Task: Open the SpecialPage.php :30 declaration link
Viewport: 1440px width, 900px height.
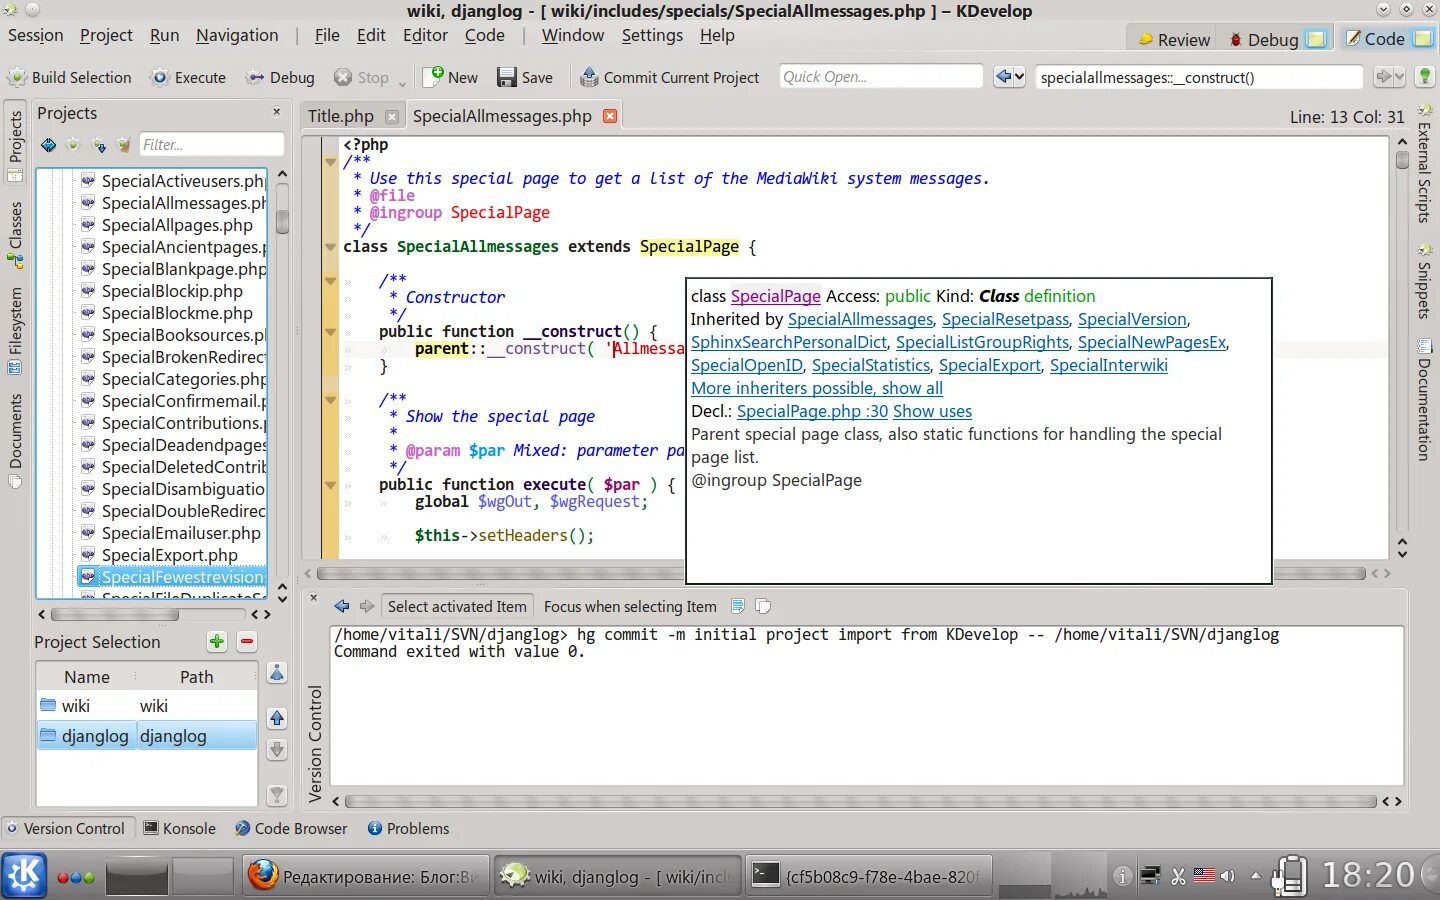Action: (x=812, y=411)
